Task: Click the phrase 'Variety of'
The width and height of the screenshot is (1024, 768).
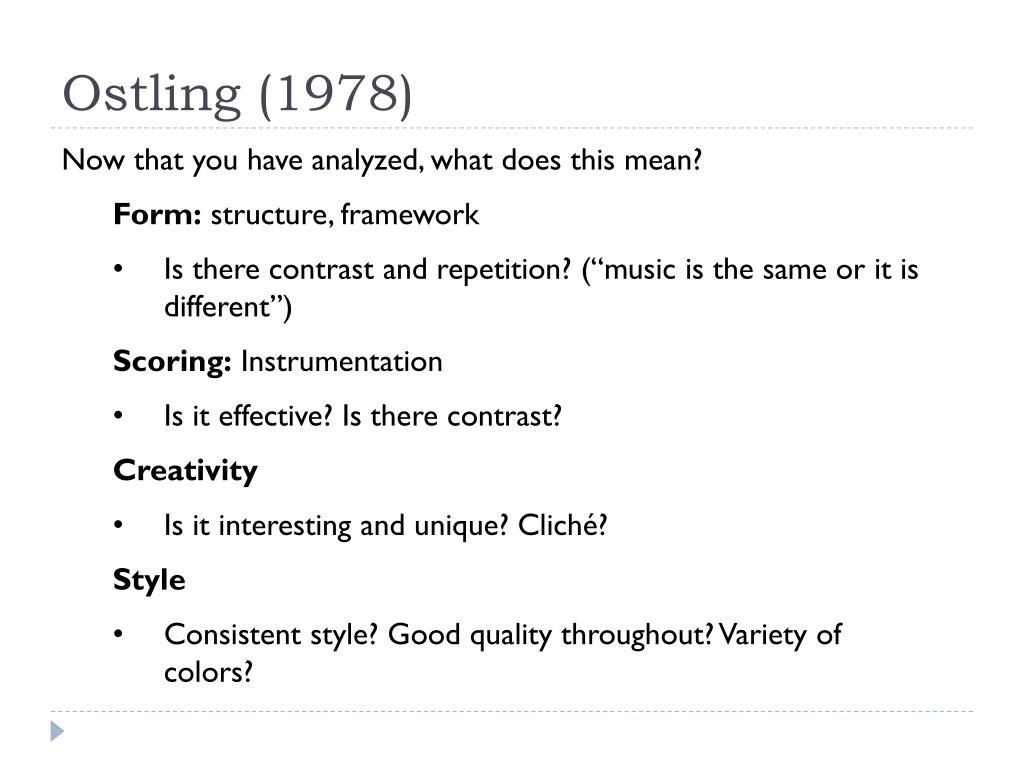Action: (x=780, y=635)
